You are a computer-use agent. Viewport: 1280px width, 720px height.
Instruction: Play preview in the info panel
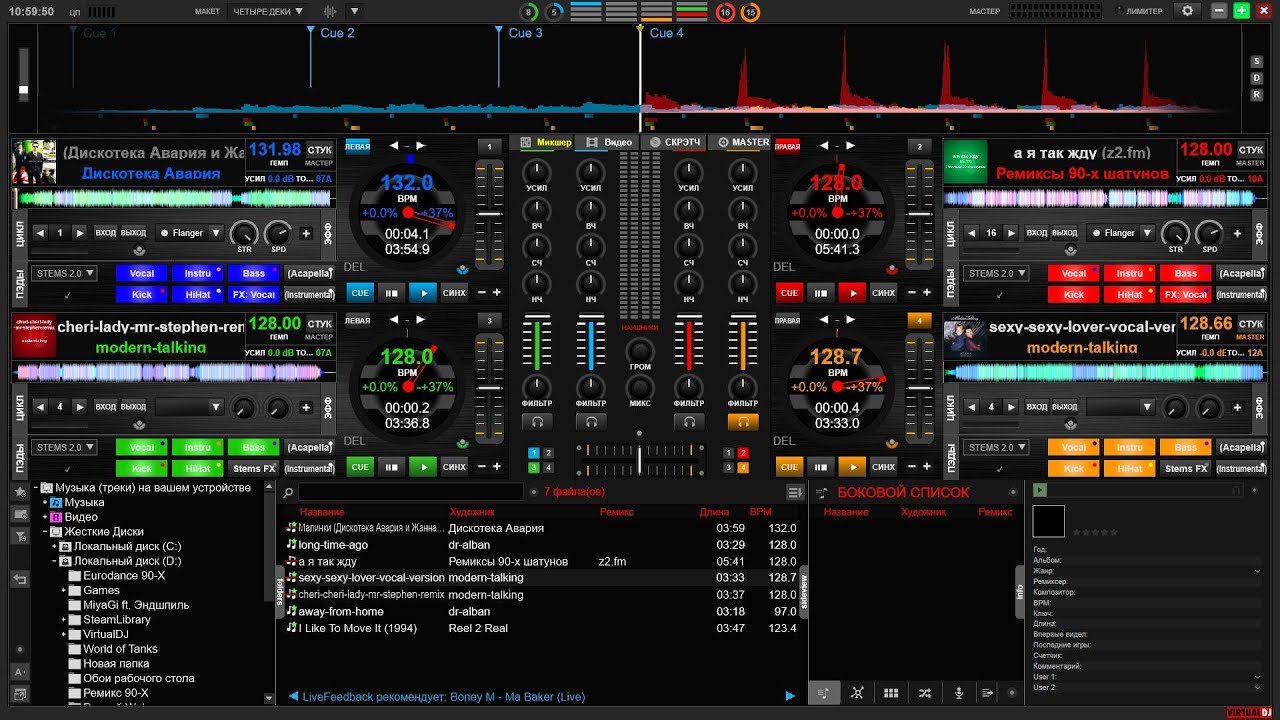[1040, 490]
